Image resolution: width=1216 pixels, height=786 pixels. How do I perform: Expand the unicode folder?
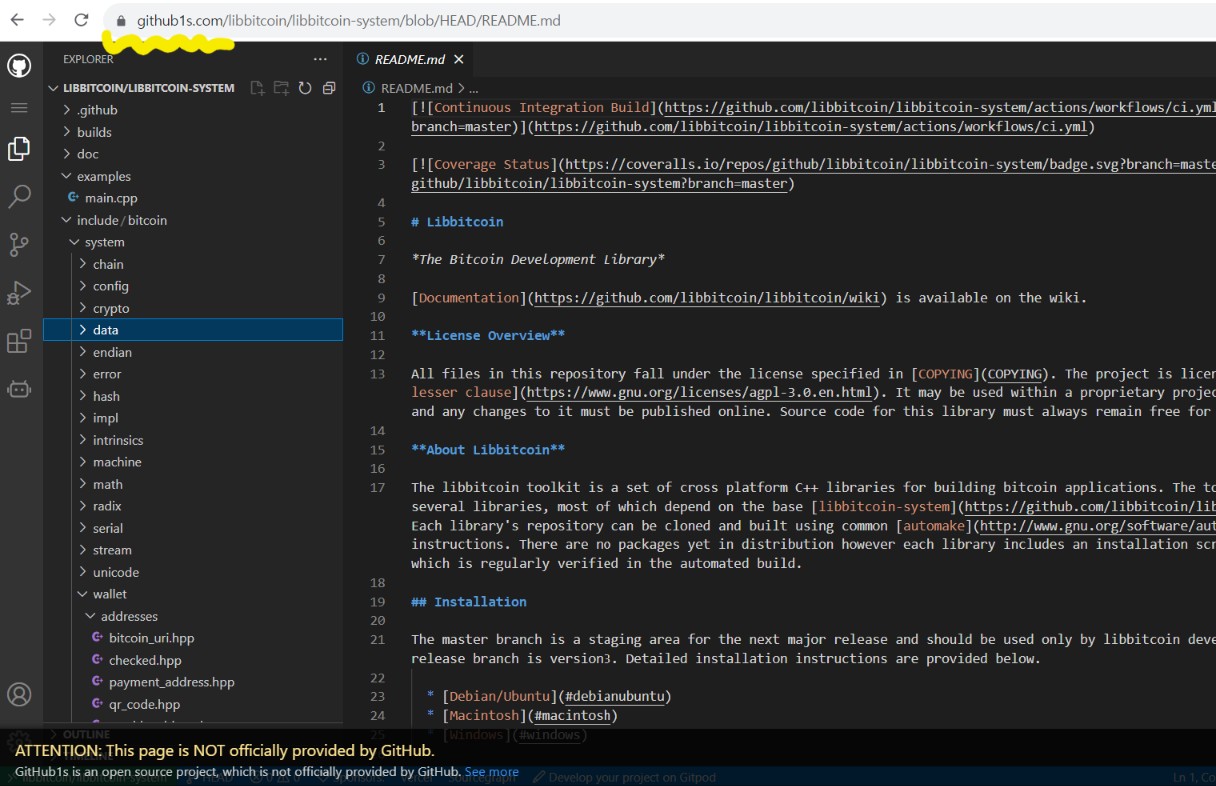pyautogui.click(x=116, y=572)
